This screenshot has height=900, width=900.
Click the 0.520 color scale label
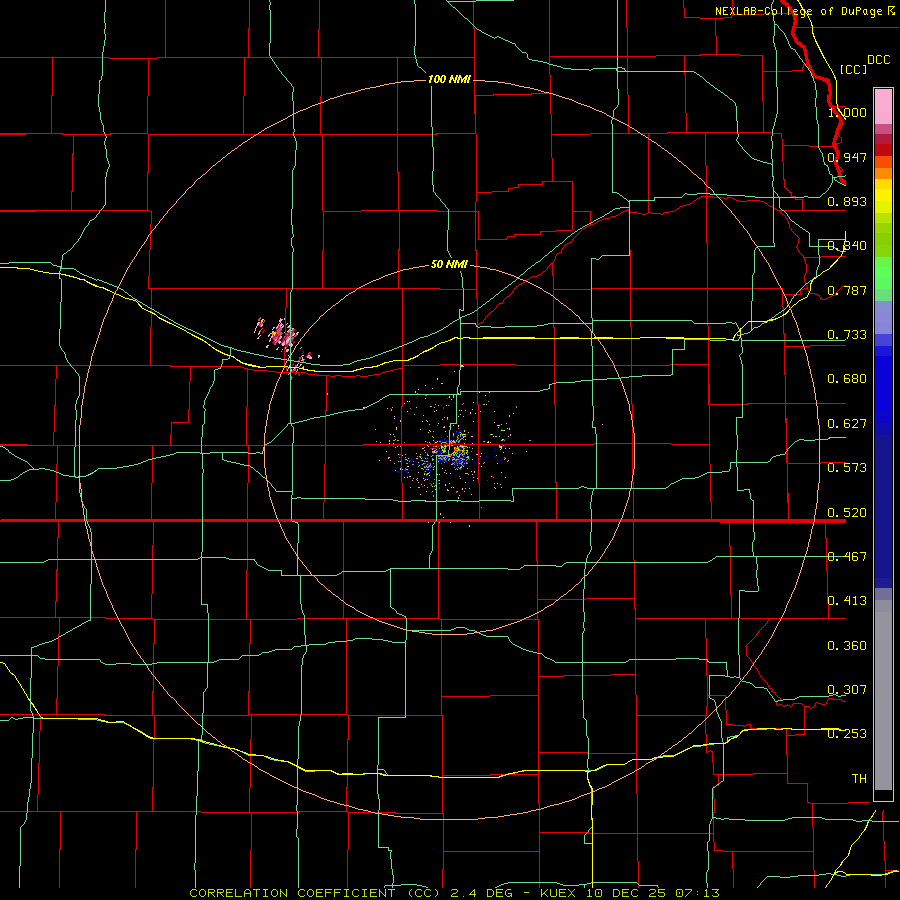(x=847, y=513)
